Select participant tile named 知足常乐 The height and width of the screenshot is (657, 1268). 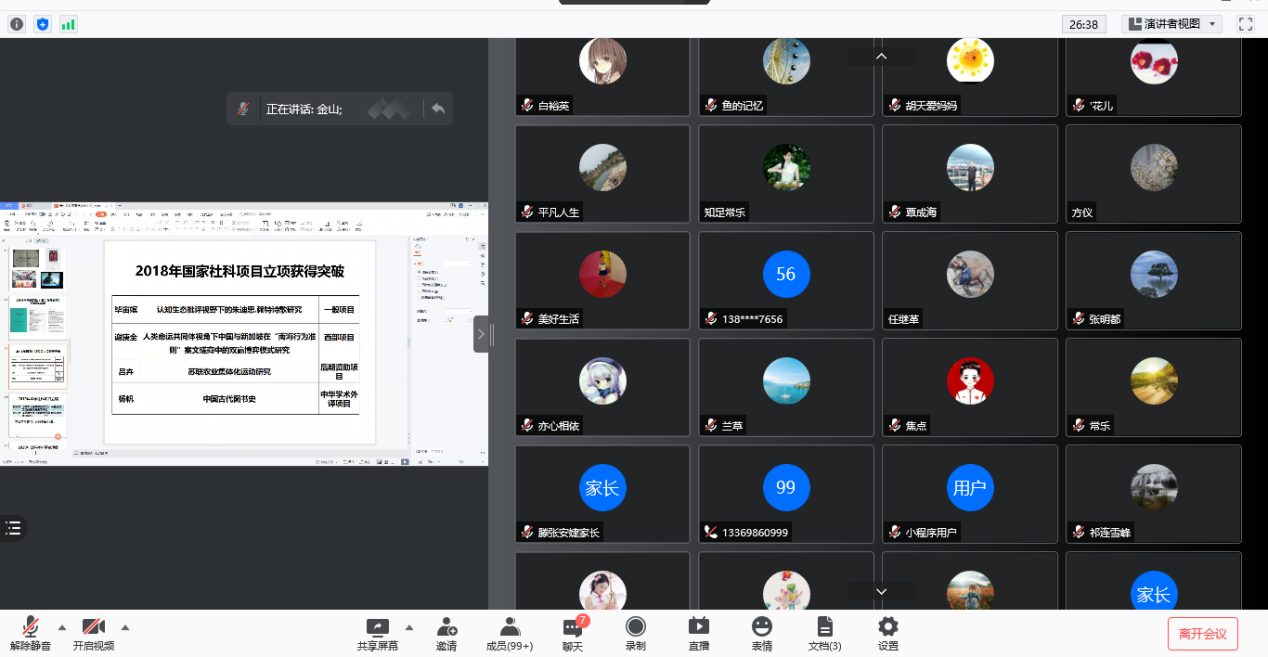(x=786, y=173)
